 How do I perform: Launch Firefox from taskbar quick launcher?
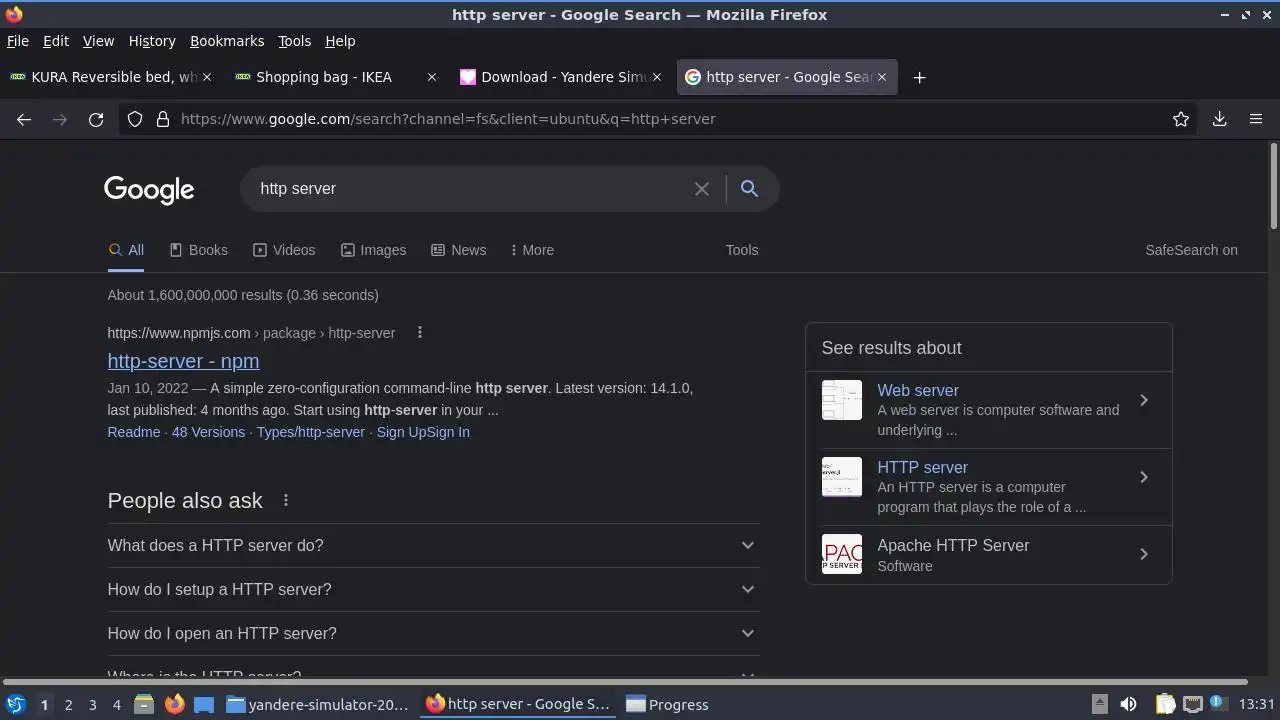[x=174, y=705]
